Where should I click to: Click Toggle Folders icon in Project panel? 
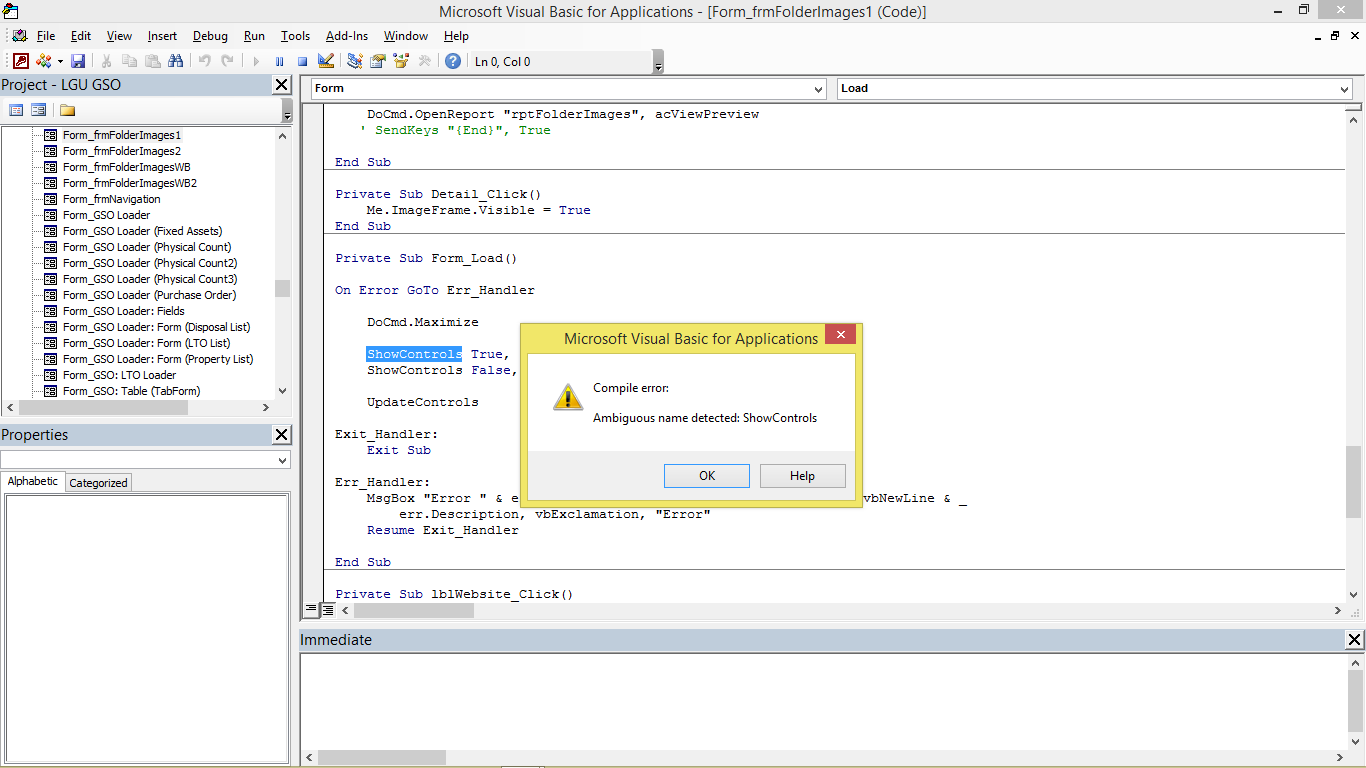pyautogui.click(x=67, y=110)
